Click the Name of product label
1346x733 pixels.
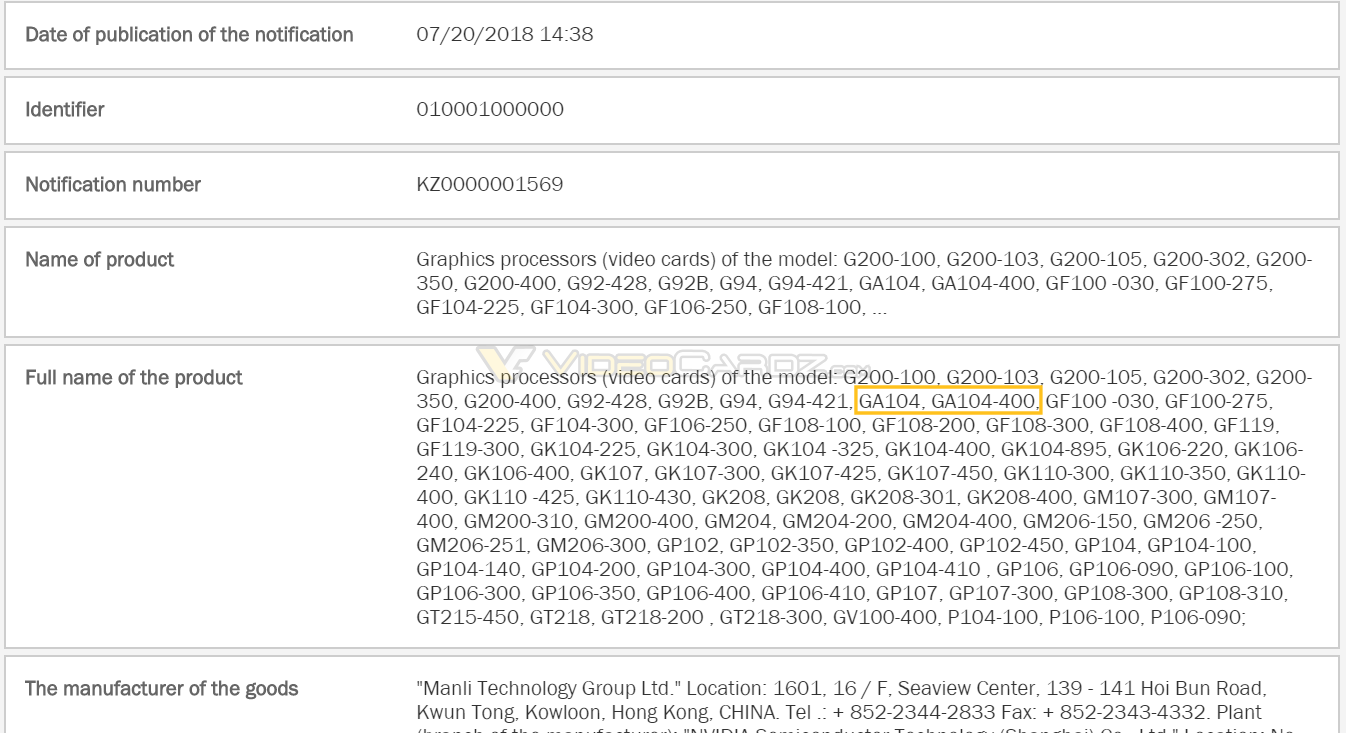(99, 259)
